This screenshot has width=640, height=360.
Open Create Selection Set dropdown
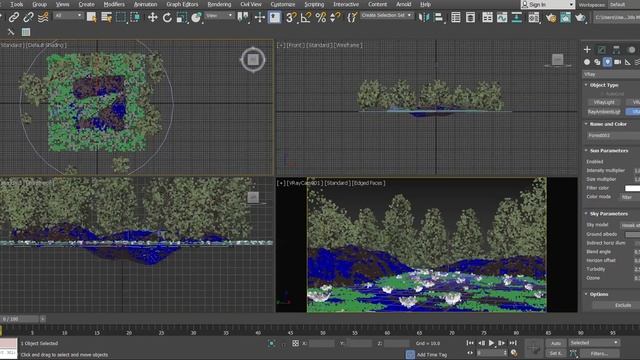tap(387, 16)
